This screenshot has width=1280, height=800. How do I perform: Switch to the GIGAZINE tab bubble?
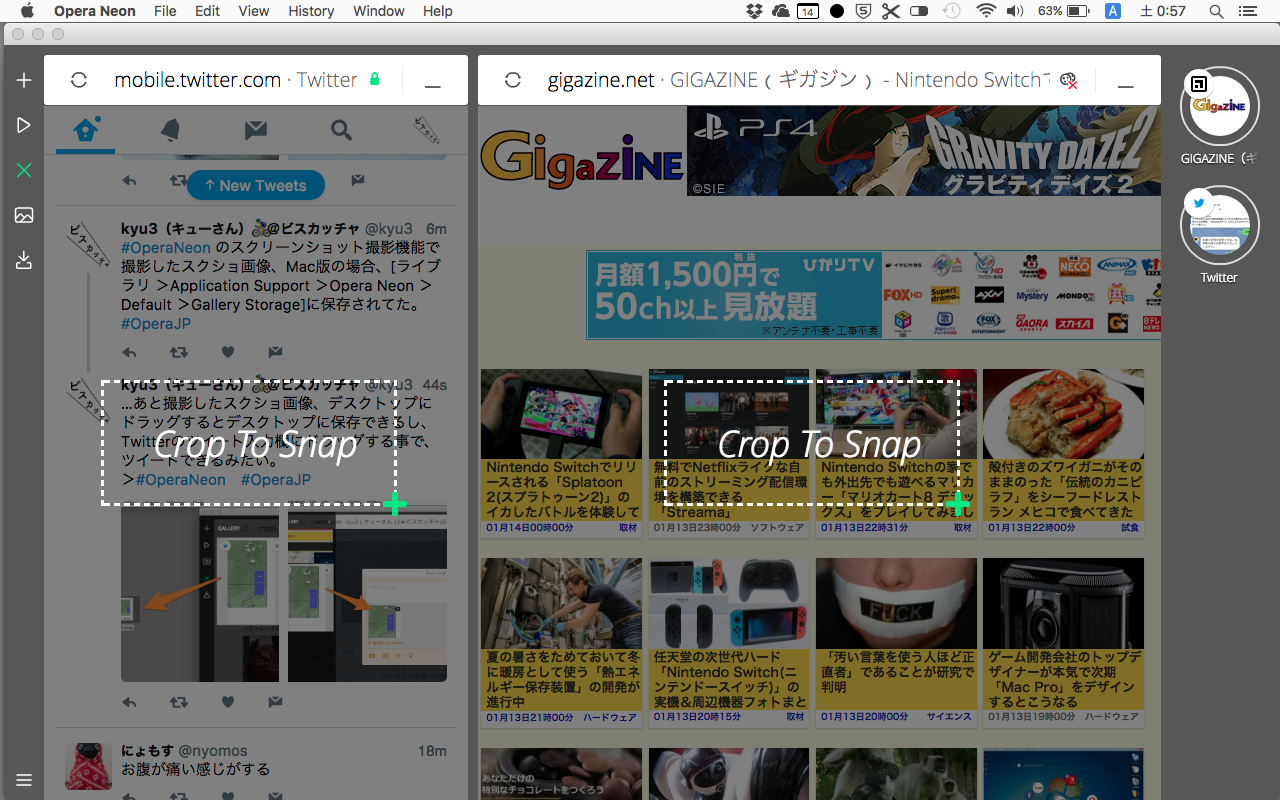click(1219, 106)
